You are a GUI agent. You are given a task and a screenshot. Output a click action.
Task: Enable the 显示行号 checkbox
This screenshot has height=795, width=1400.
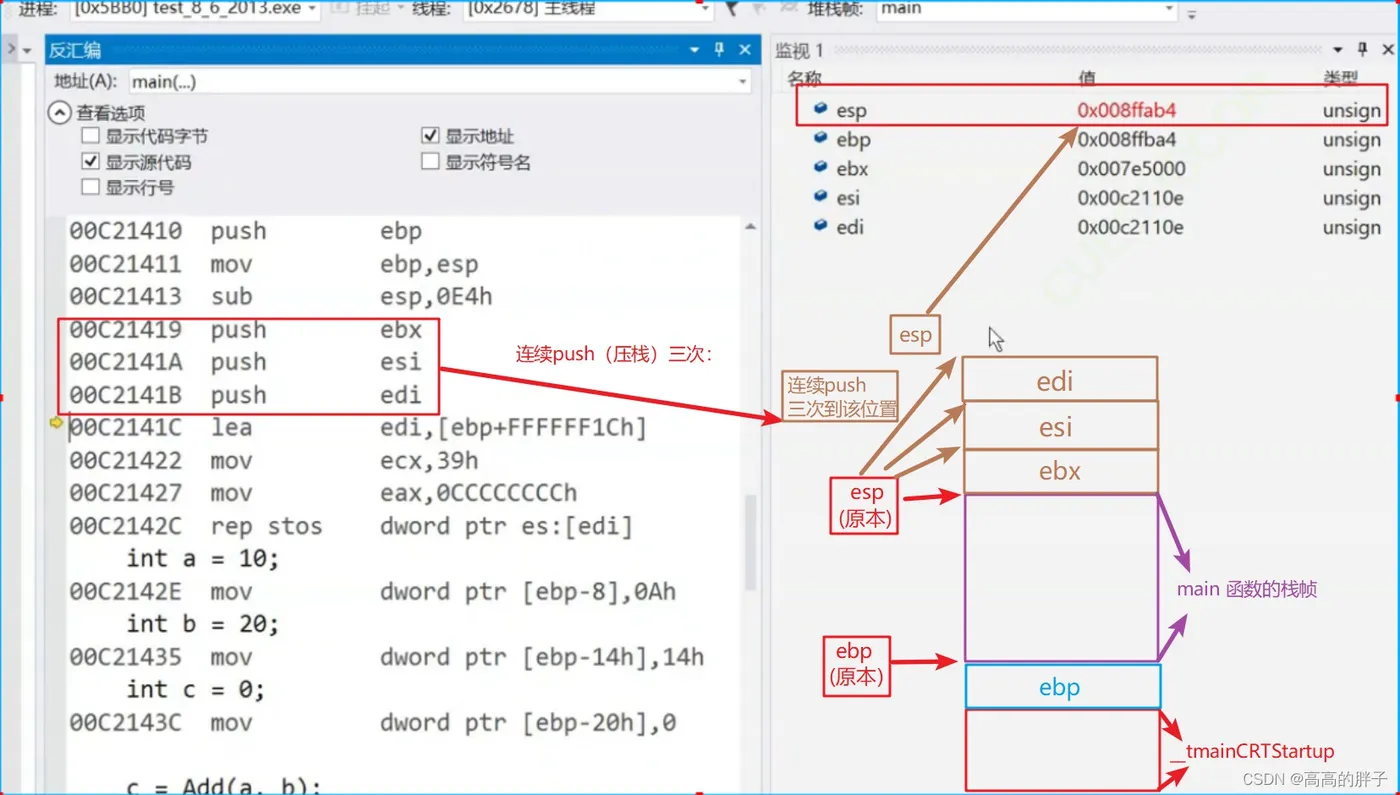coord(91,187)
